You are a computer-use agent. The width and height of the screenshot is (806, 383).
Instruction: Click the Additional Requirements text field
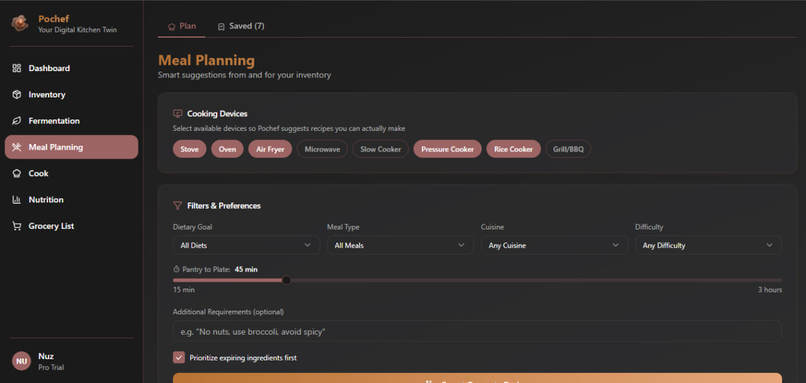tap(477, 332)
